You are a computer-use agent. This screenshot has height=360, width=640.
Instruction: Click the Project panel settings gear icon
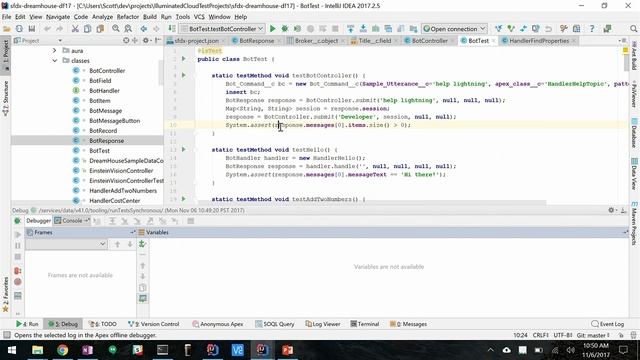coord(146,40)
